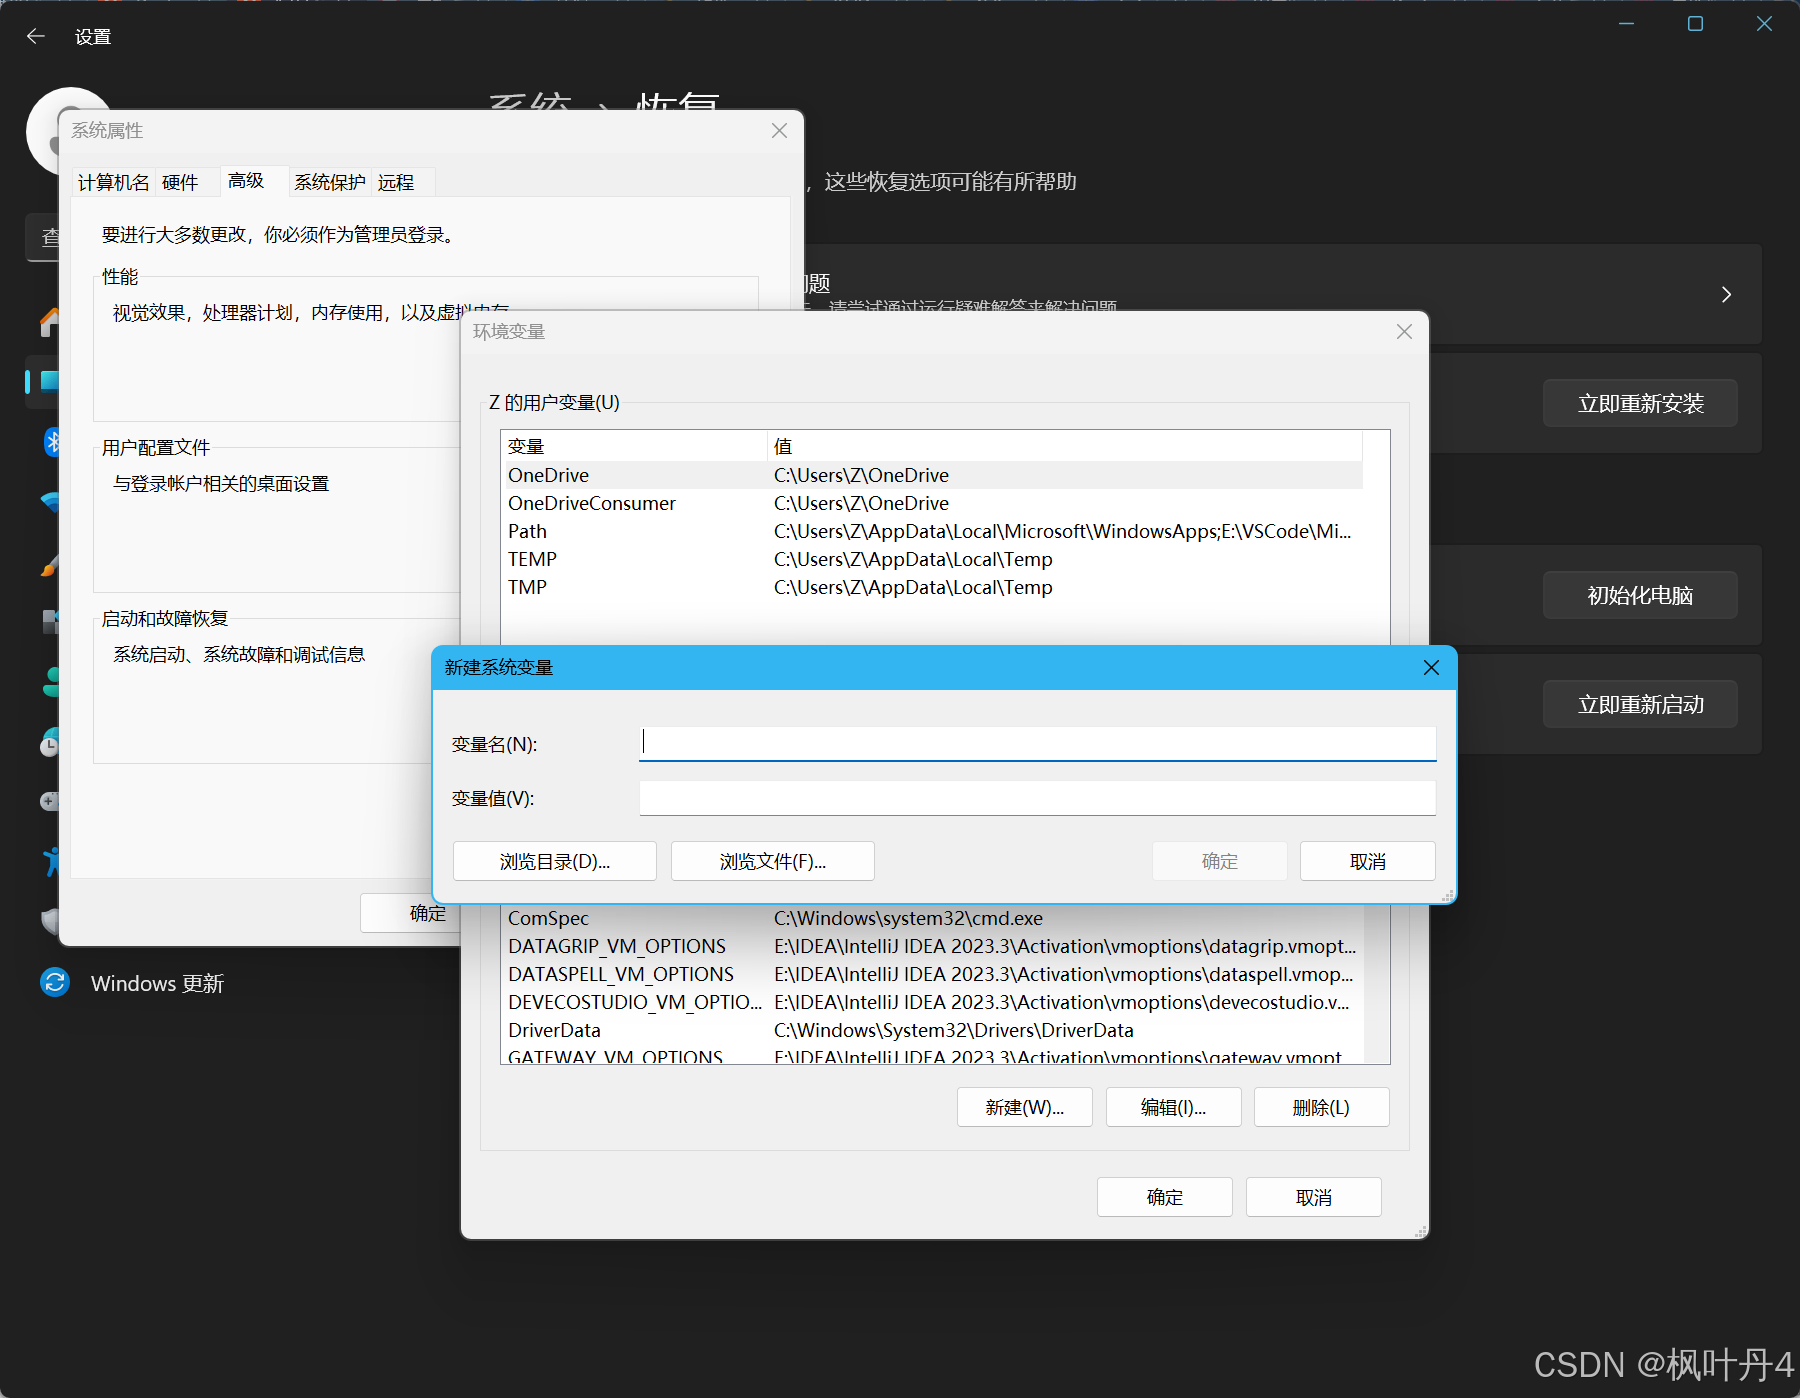
Task: Click into the 变量值 text box
Action: [1037, 798]
